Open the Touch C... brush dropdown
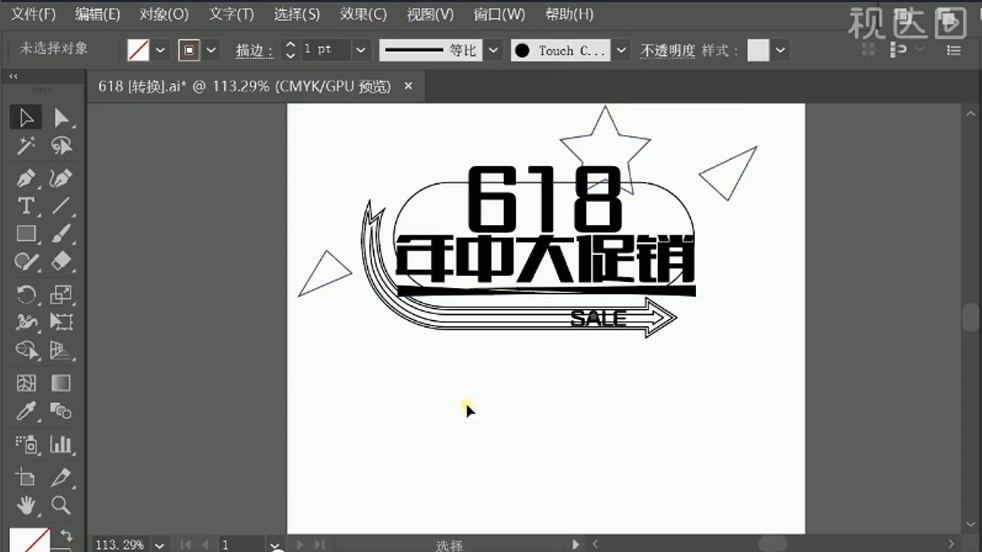Viewport: 982px width, 552px height. [x=621, y=50]
